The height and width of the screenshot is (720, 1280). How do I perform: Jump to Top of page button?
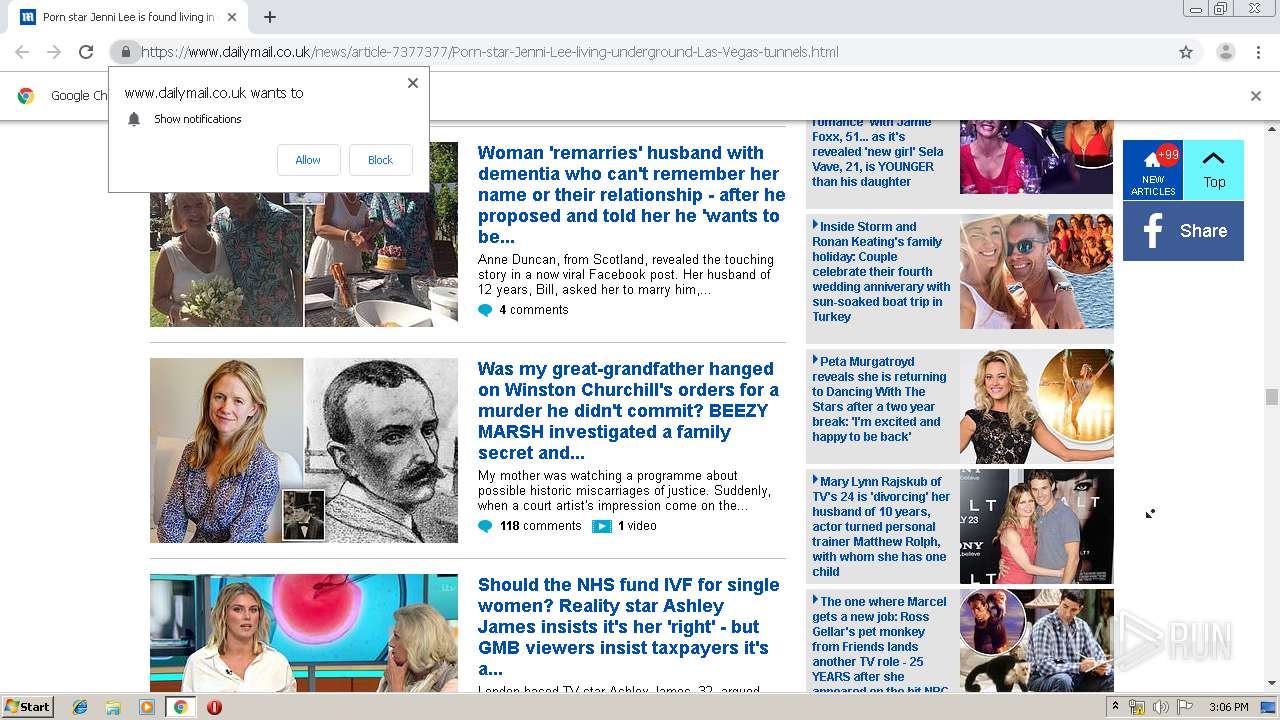1214,170
